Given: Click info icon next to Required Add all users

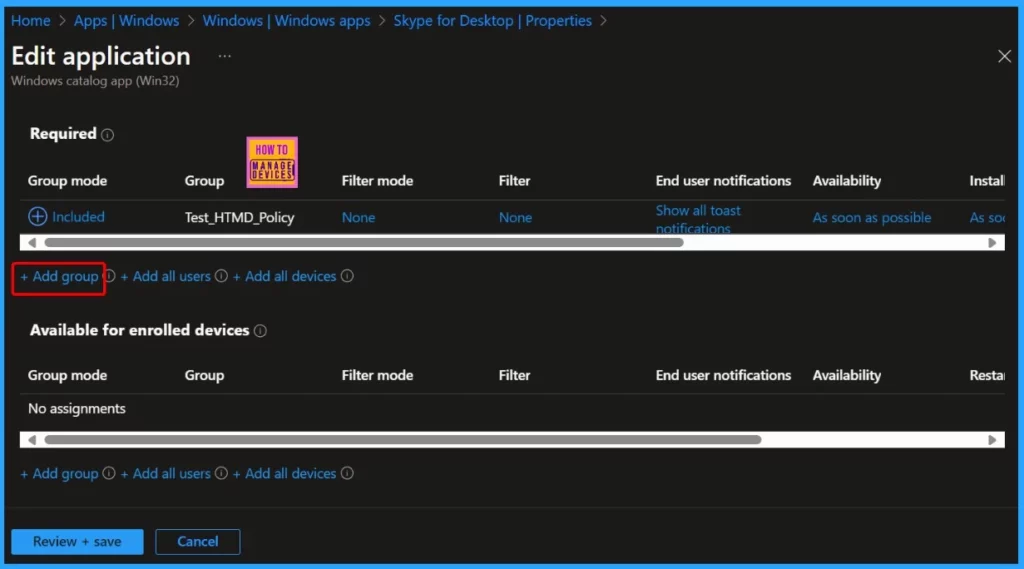Looking at the screenshot, I should point(221,276).
